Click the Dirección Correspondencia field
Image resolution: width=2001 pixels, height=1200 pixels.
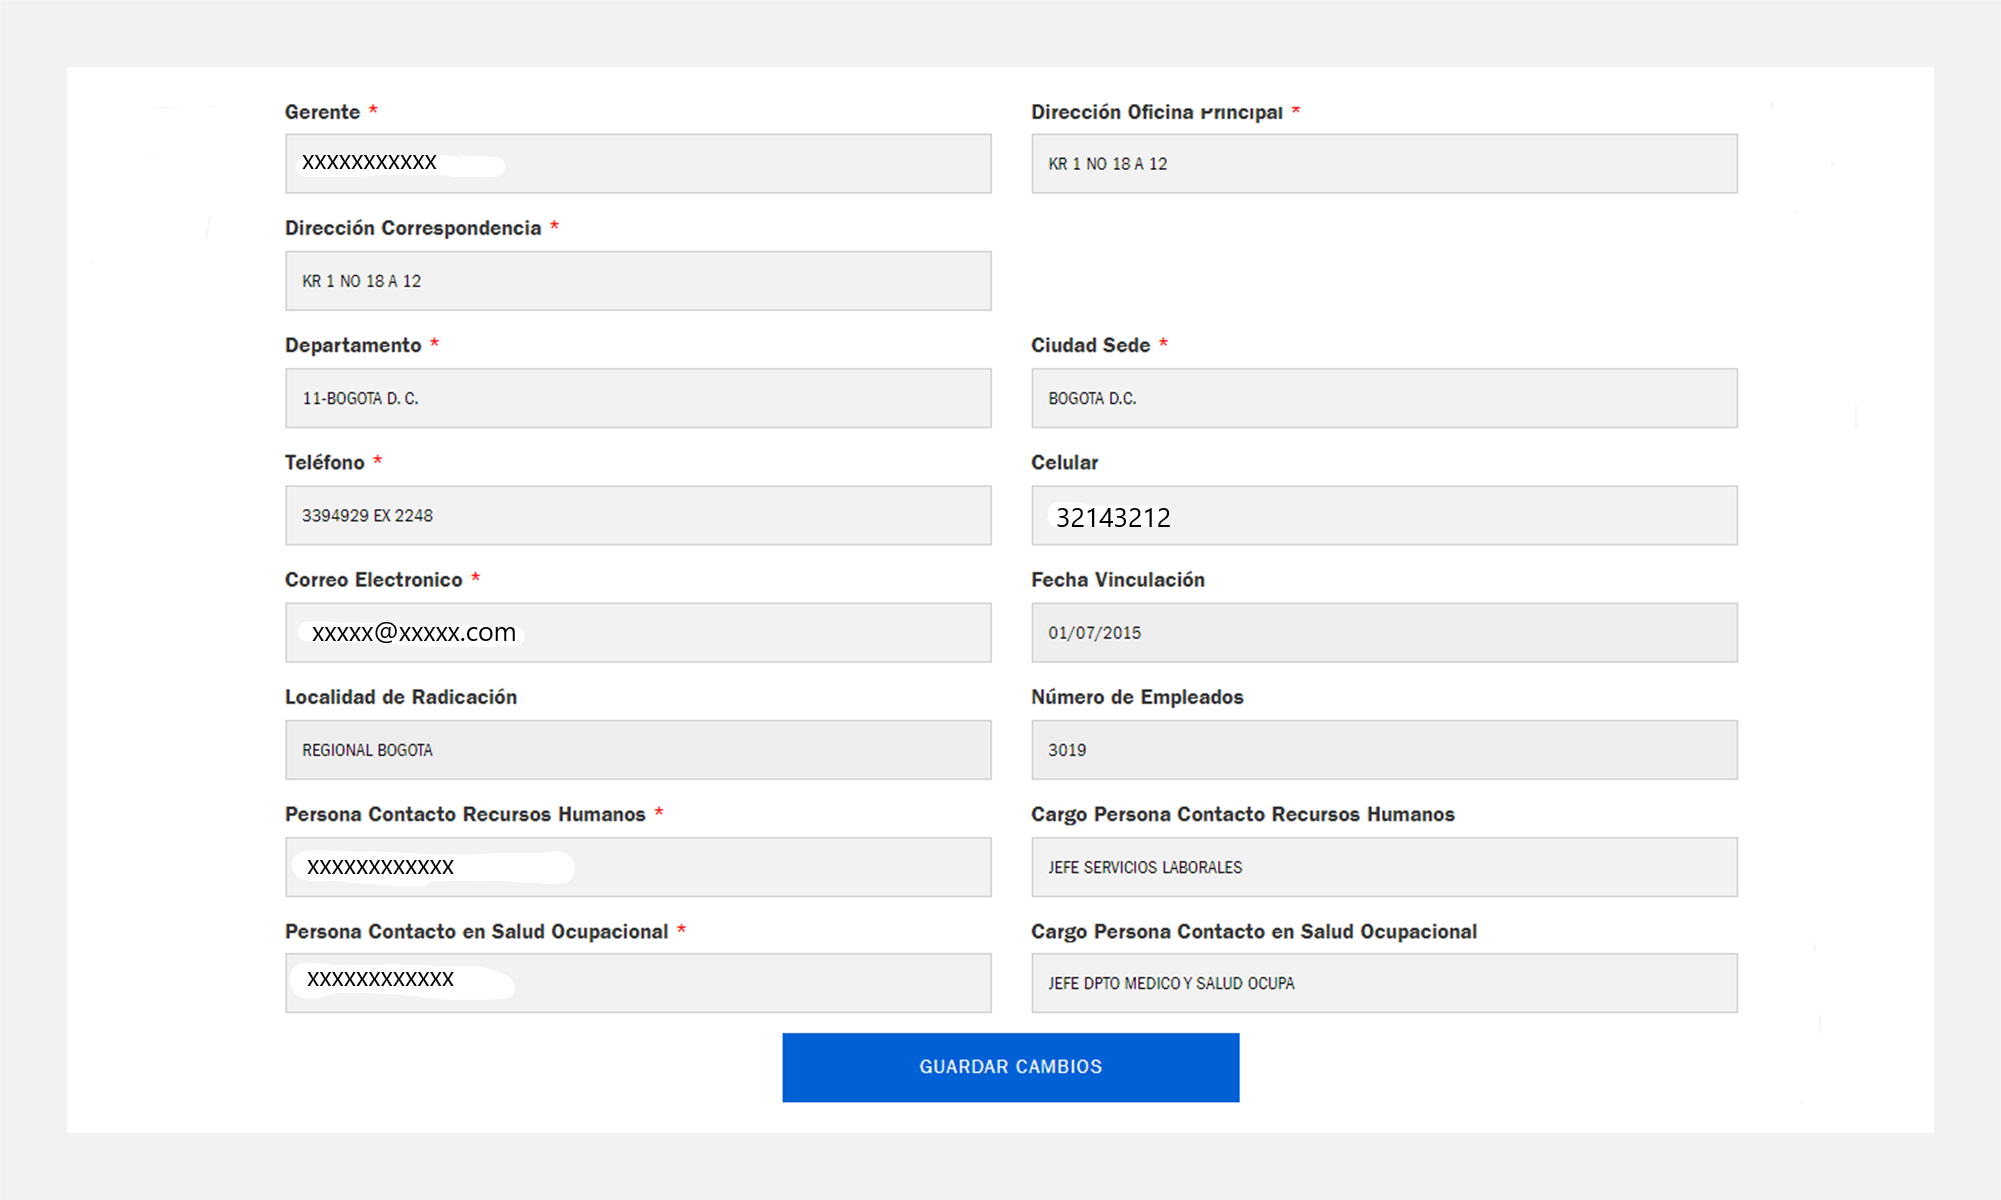638,281
